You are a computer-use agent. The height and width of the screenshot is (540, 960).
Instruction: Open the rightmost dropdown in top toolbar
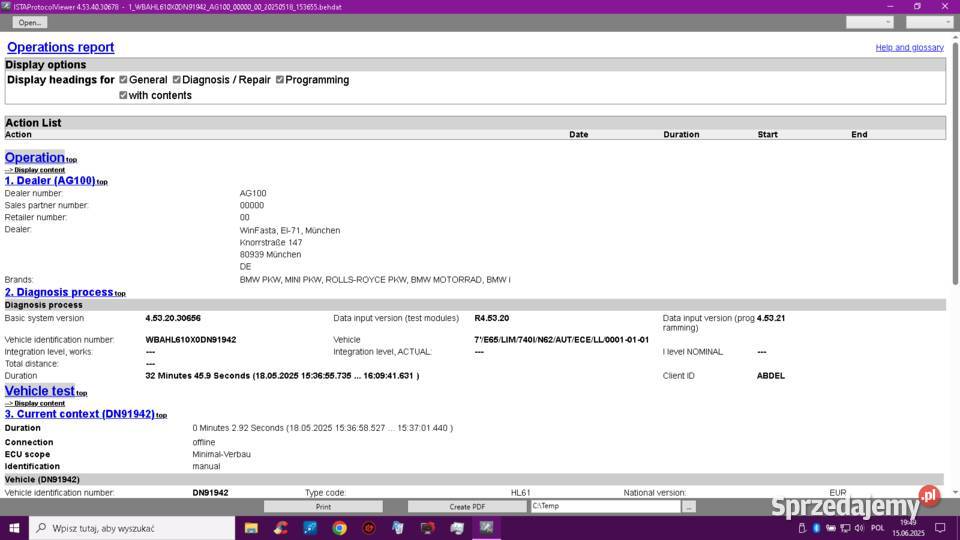pos(929,22)
